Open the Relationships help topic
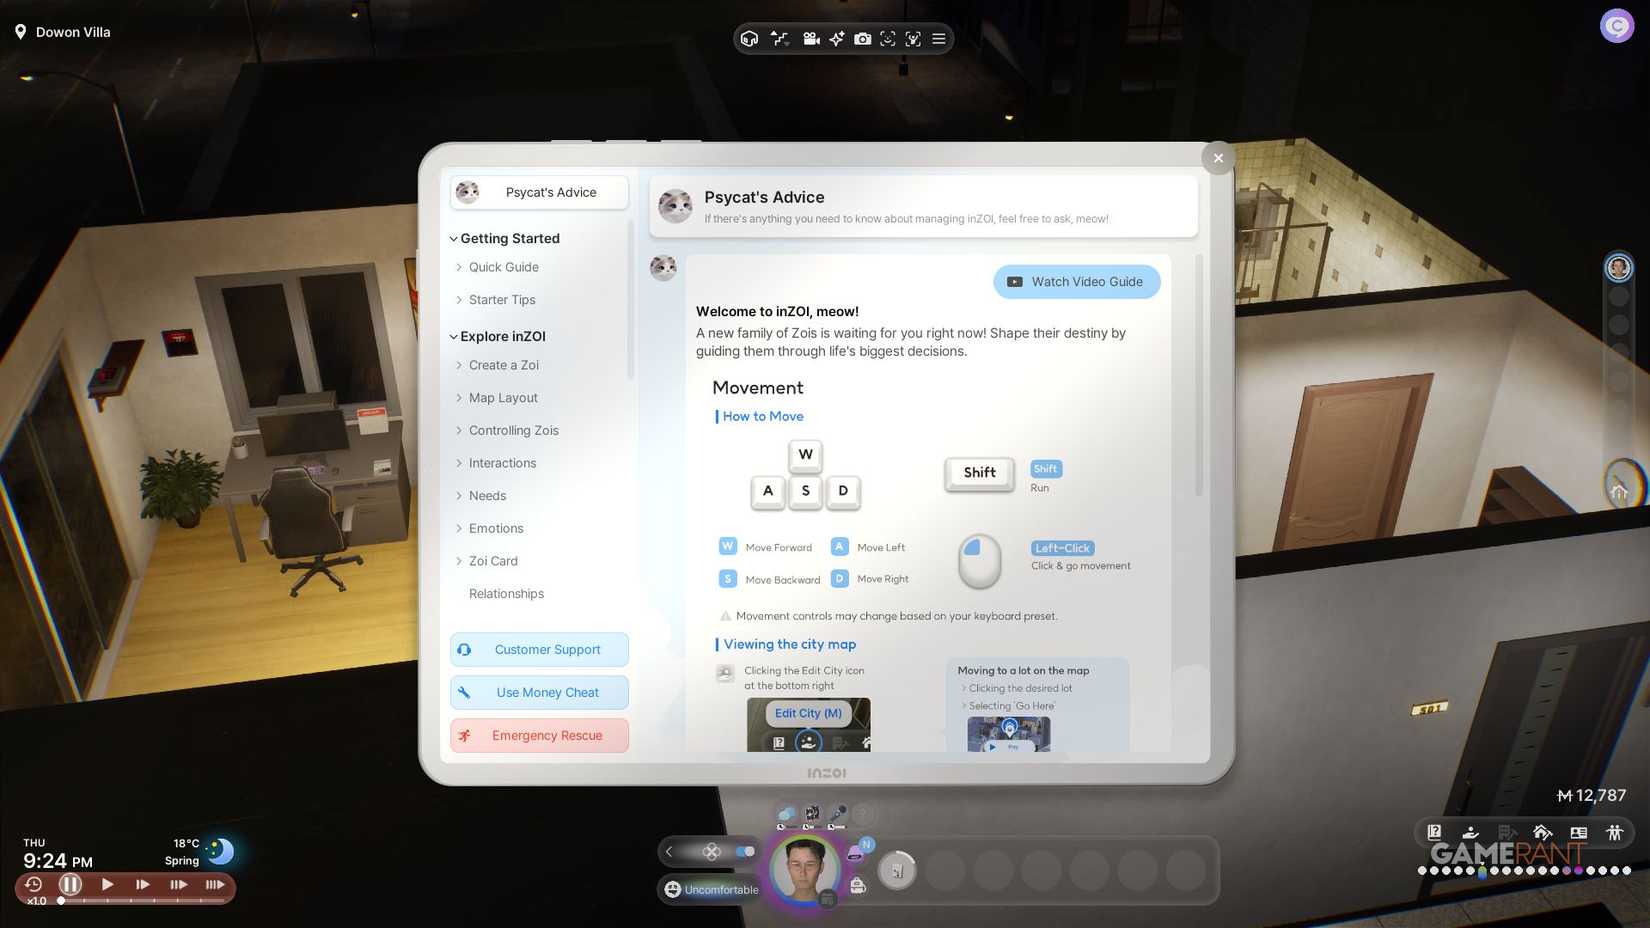The width and height of the screenshot is (1650, 928). (506, 594)
